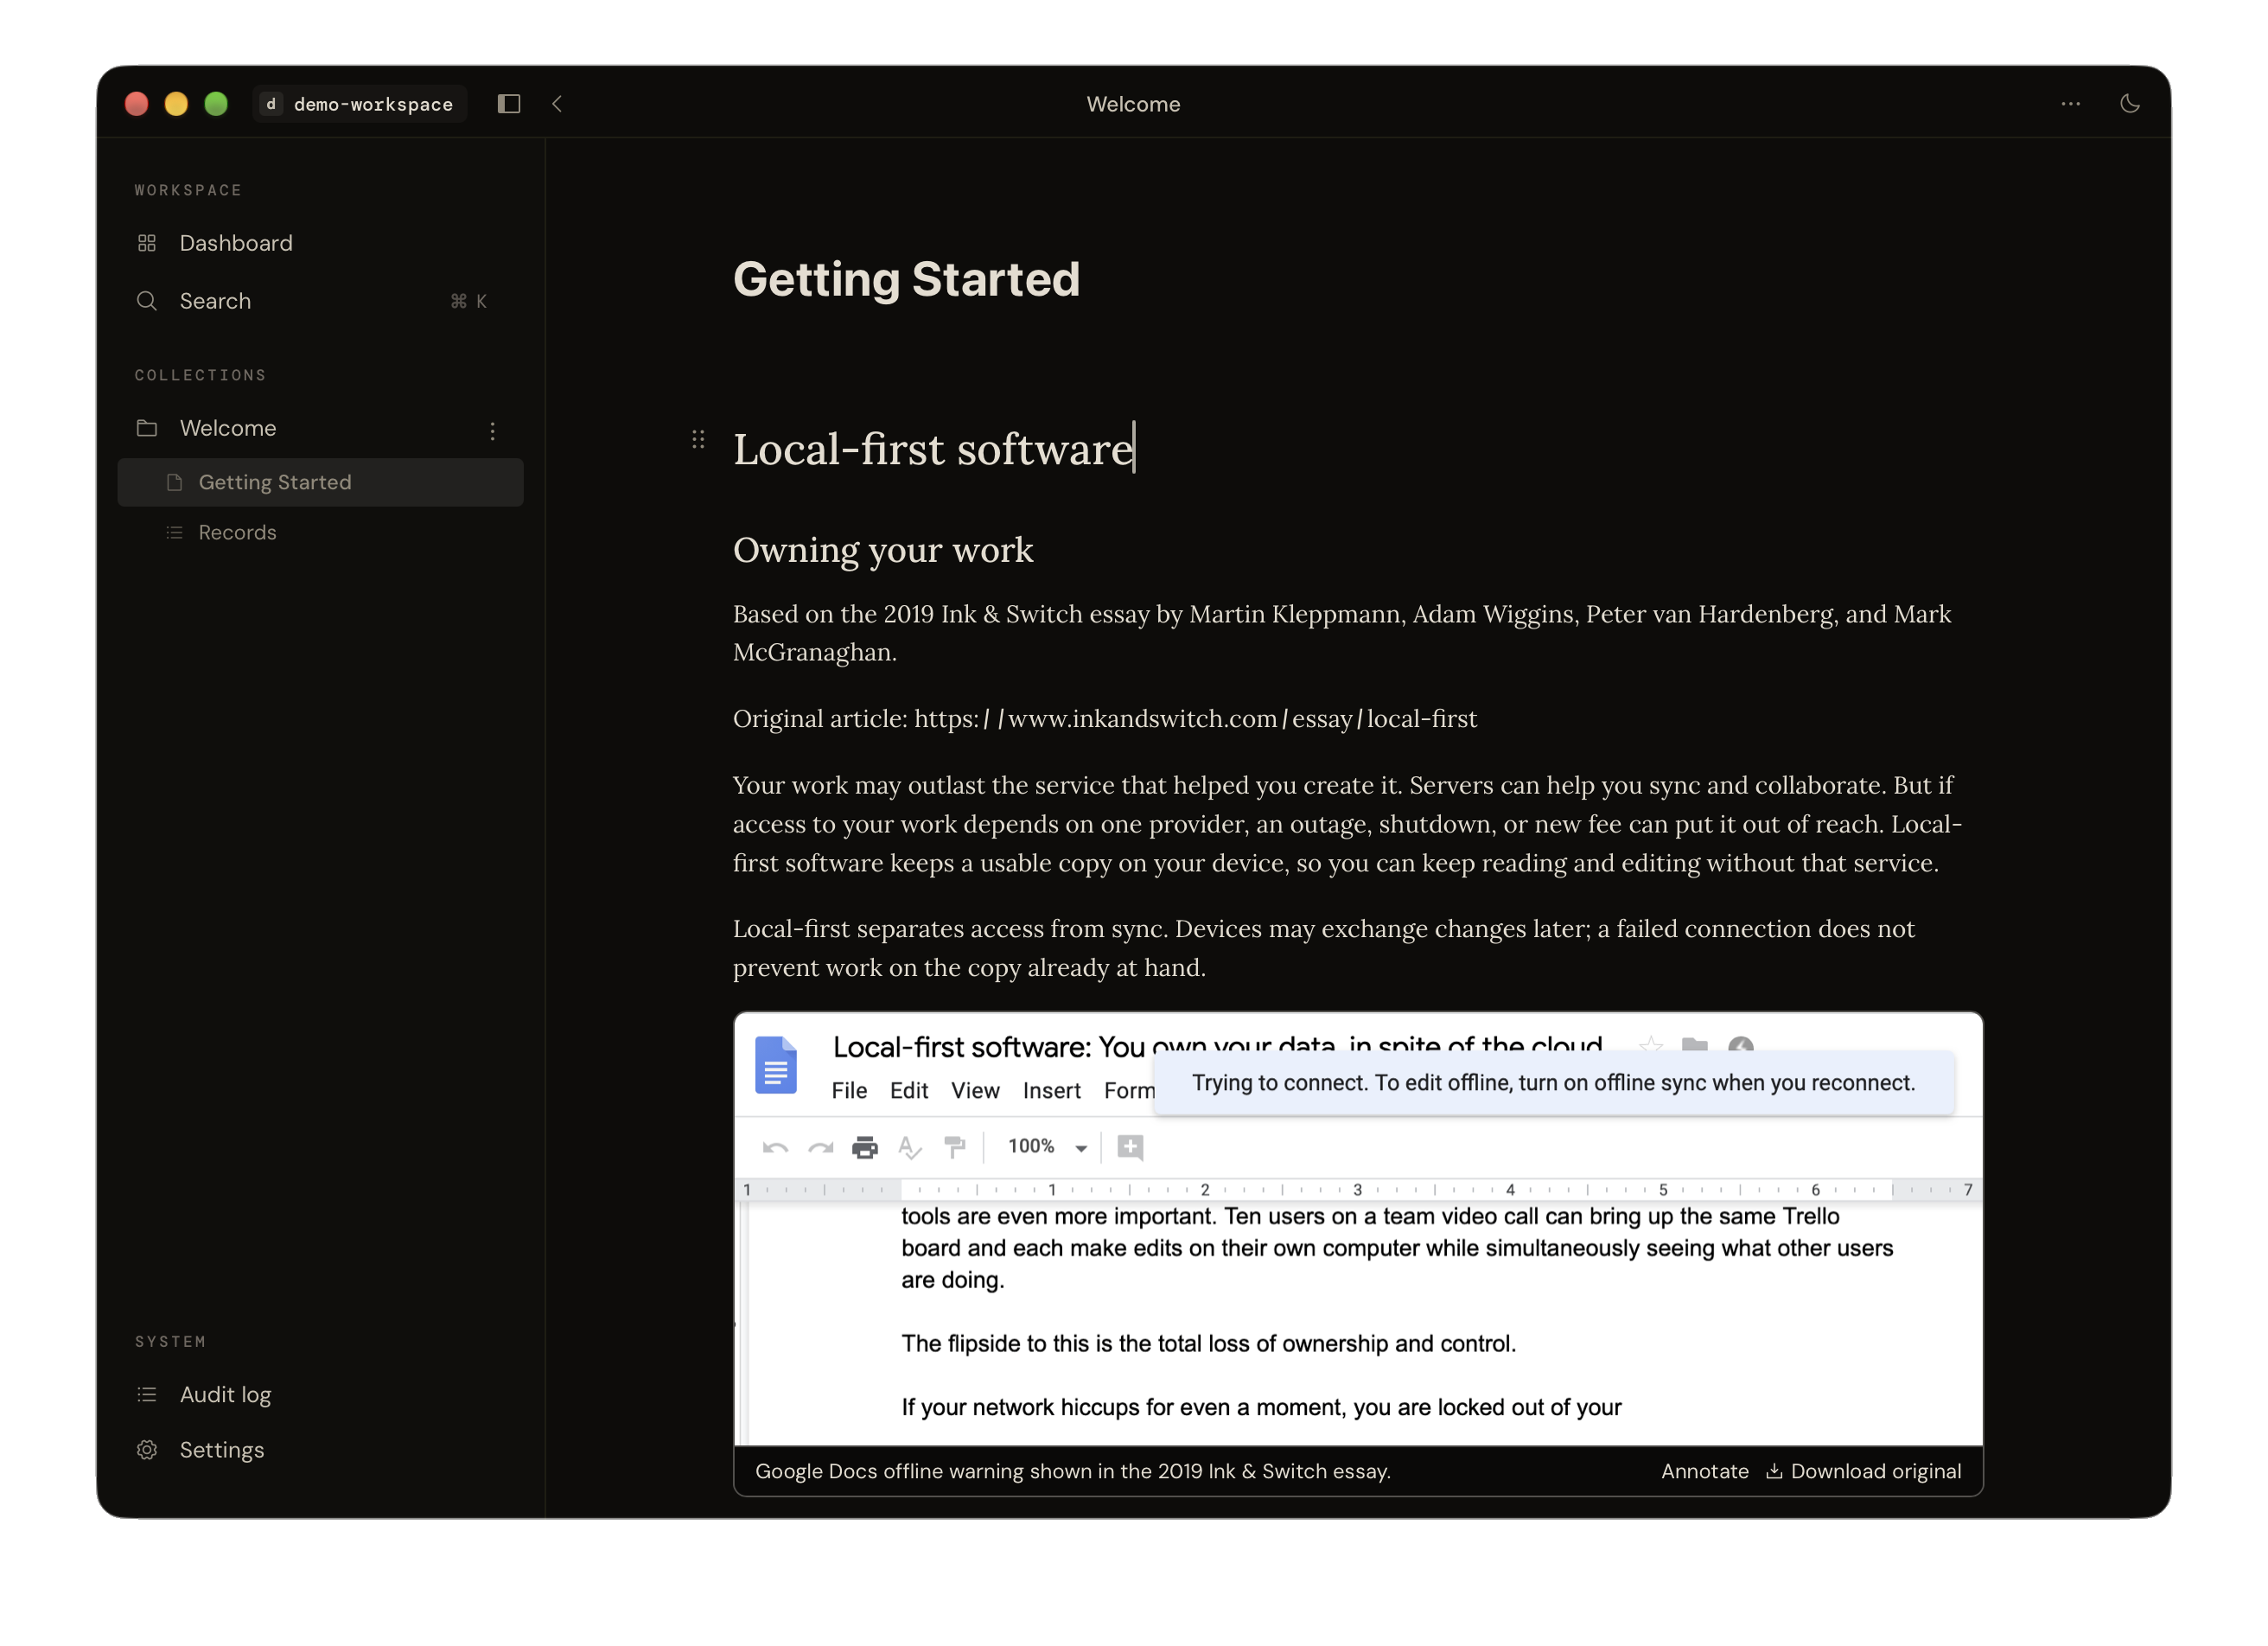The width and height of the screenshot is (2268, 1646).
Task: Toggle dark mode moon icon
Action: (2130, 104)
